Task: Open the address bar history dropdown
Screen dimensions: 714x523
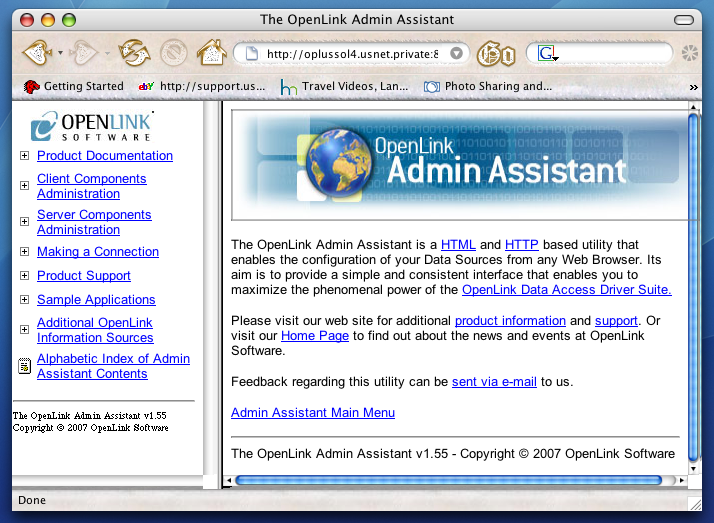Action: click(456, 53)
